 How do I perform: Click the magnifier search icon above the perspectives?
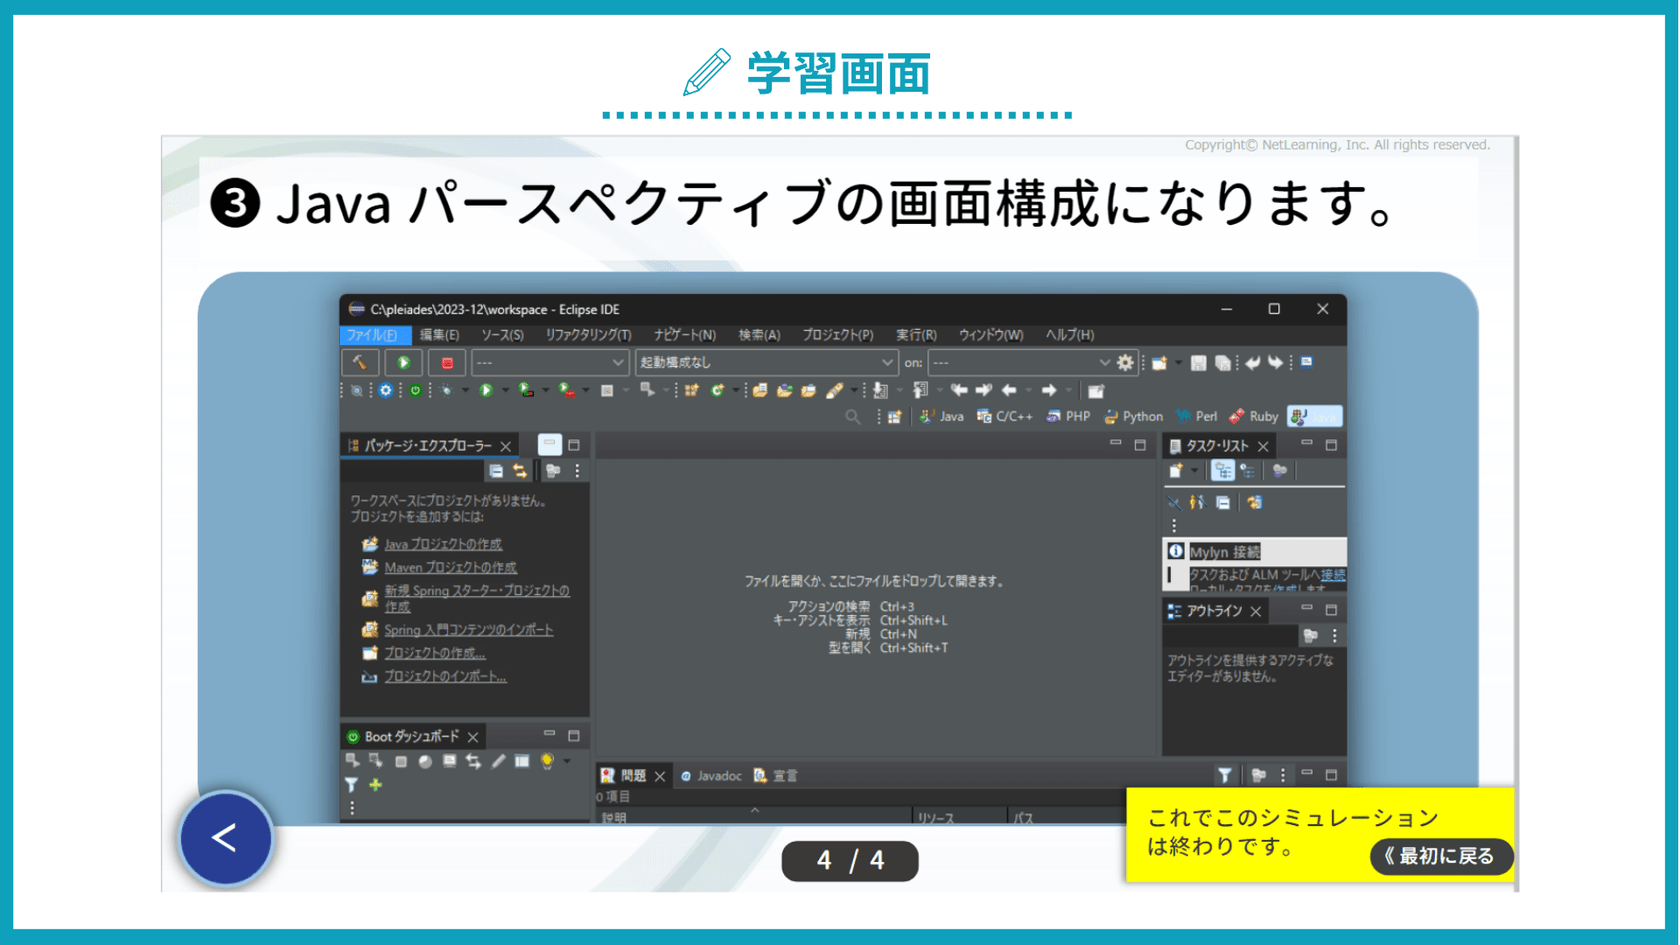pyautogui.click(x=852, y=416)
